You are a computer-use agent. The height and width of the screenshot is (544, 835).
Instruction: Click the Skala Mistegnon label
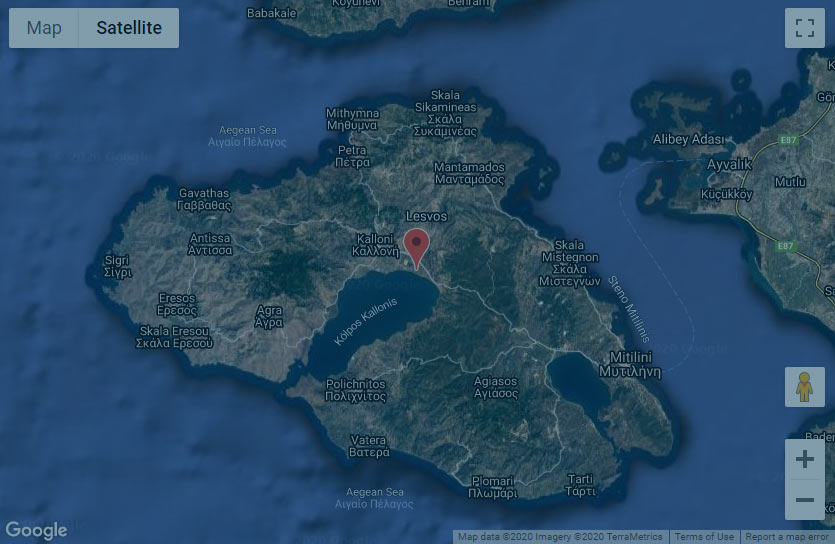[x=569, y=263]
